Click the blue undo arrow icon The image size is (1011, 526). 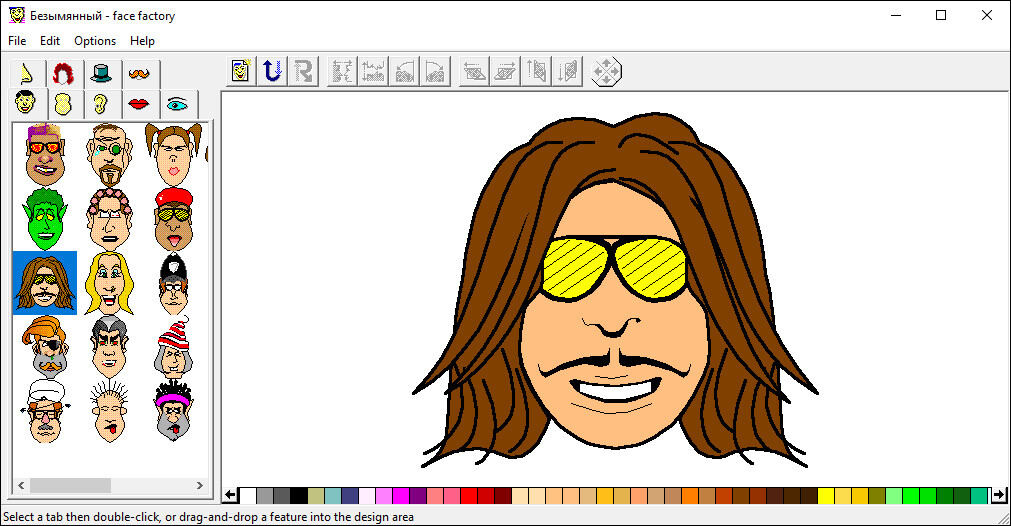coord(272,71)
